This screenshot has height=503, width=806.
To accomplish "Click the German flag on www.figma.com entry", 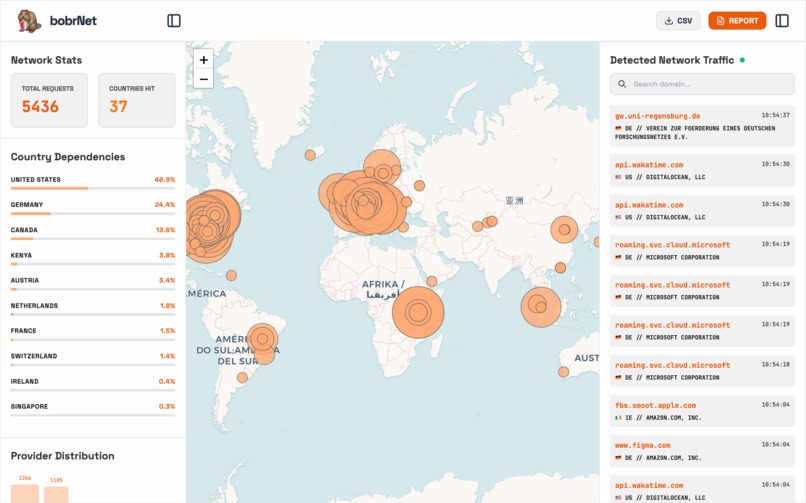I will (x=618, y=458).
